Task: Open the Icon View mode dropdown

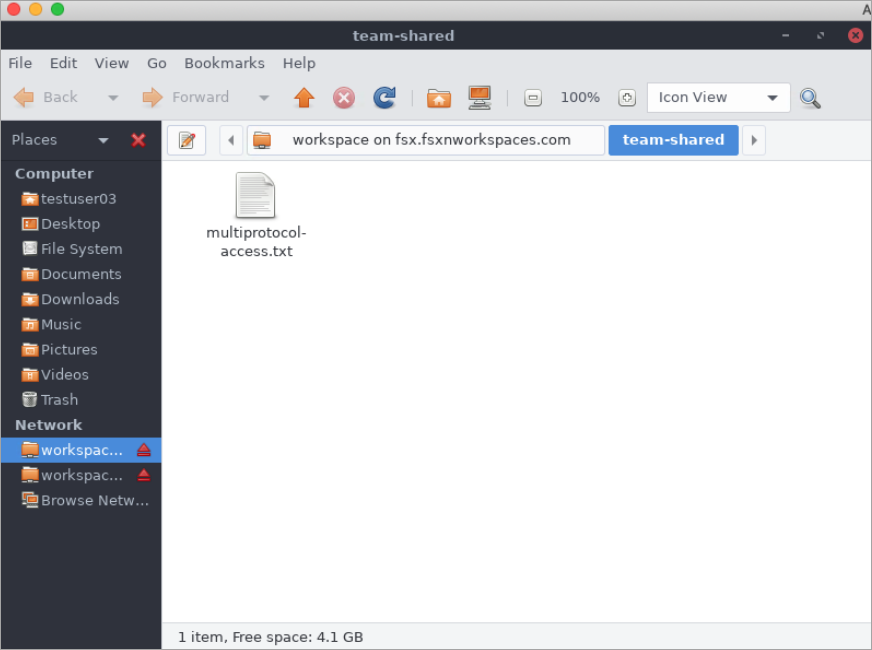Action: tap(718, 97)
